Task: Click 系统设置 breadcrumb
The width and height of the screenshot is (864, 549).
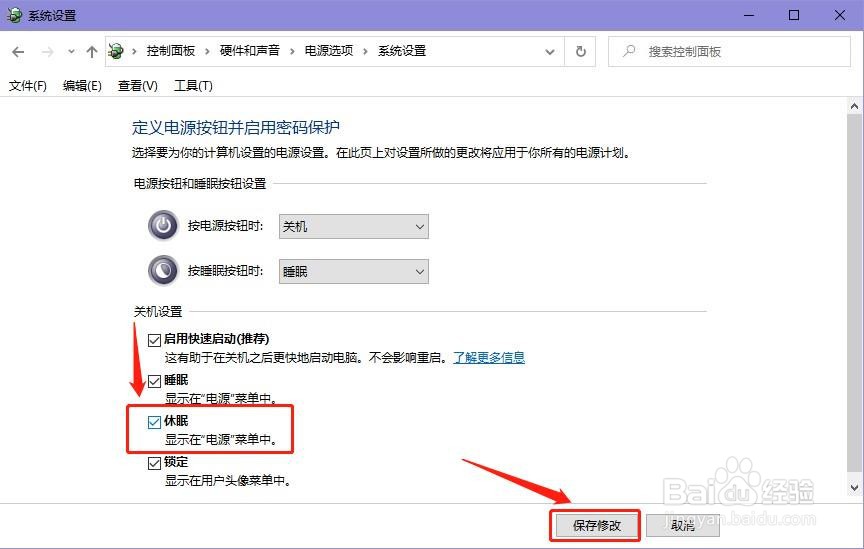Action: [x=402, y=51]
